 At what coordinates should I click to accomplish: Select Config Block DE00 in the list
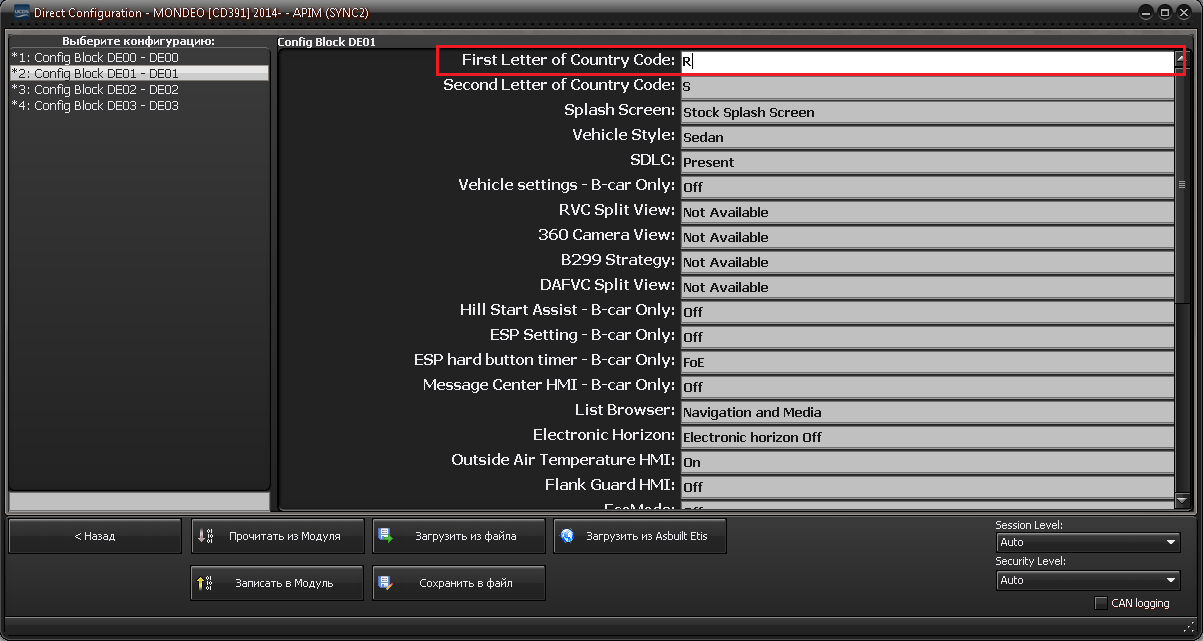95,58
